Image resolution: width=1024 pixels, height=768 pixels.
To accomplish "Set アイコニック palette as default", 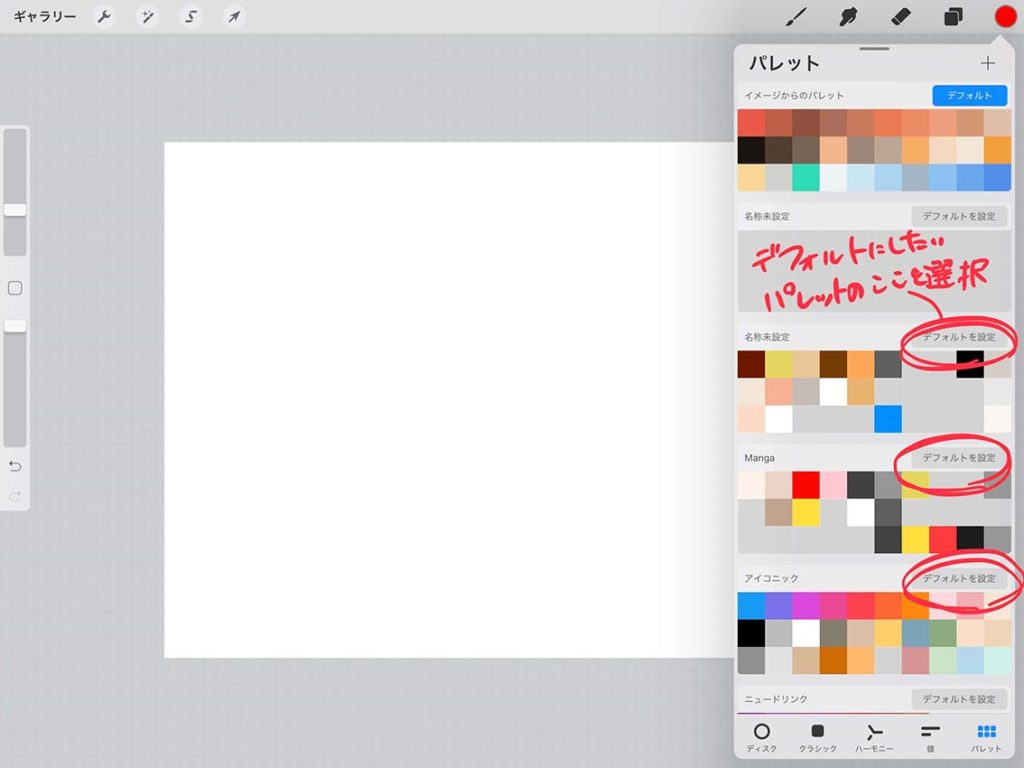I will click(959, 579).
